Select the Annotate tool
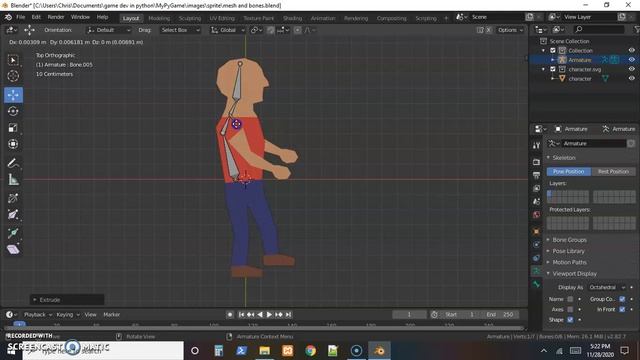Image resolution: width=640 pixels, height=360 pixels. pos(13,163)
